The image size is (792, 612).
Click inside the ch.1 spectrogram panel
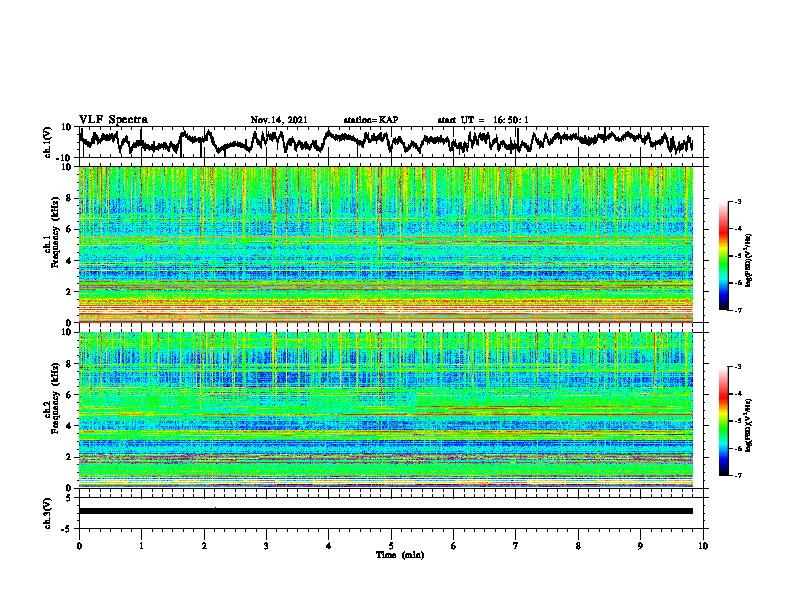pyautogui.click(x=386, y=244)
